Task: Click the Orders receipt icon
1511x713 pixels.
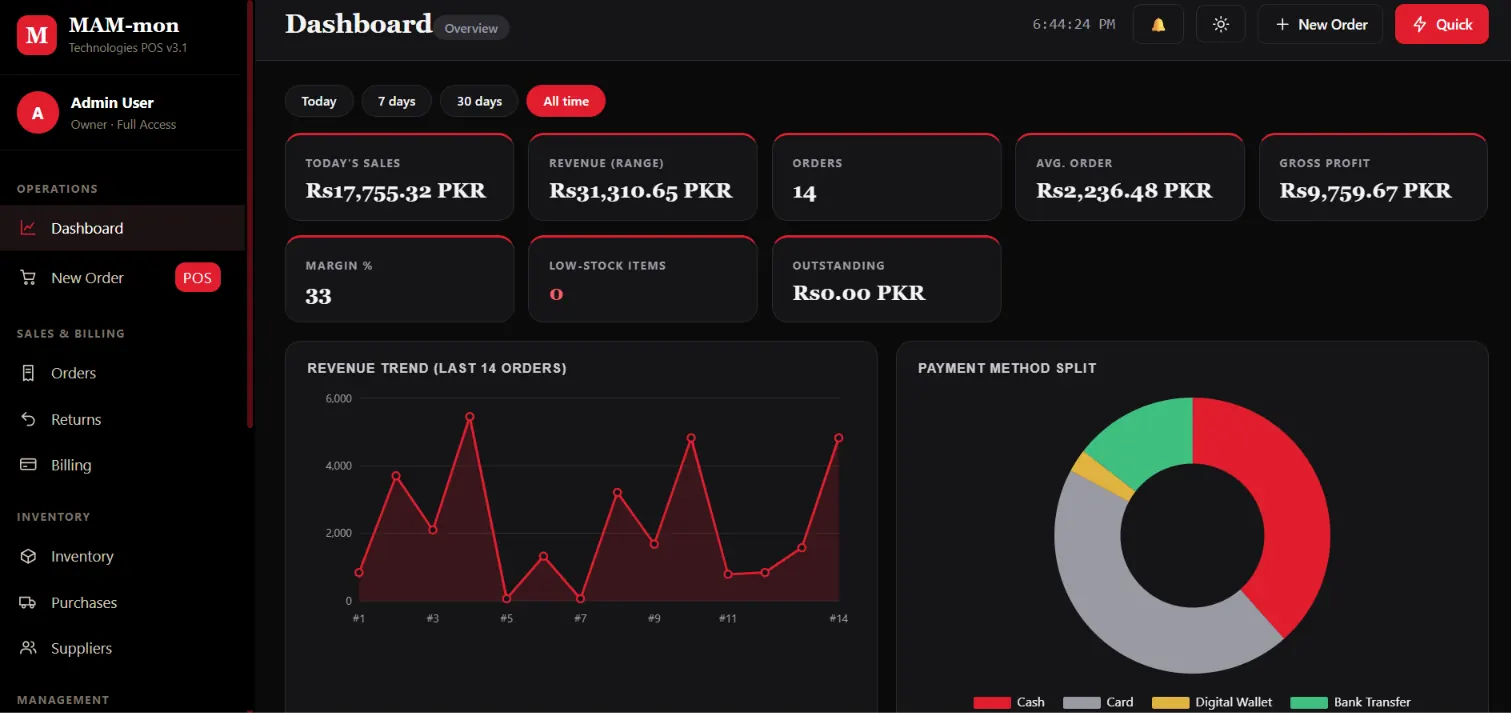Action: 29,373
